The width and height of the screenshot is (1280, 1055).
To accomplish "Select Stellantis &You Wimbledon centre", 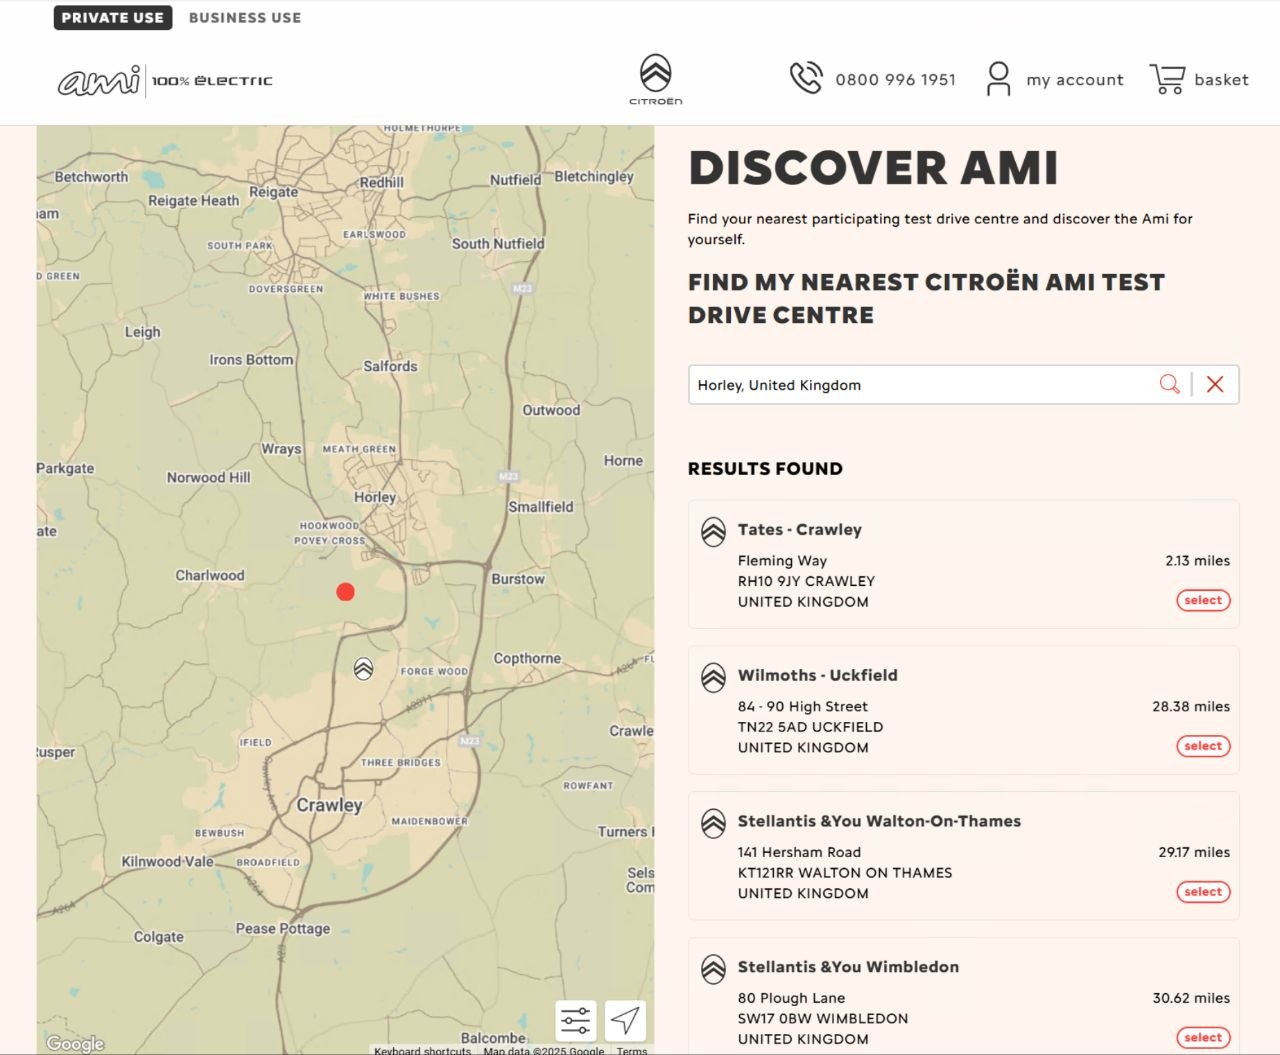I will (x=1203, y=1038).
